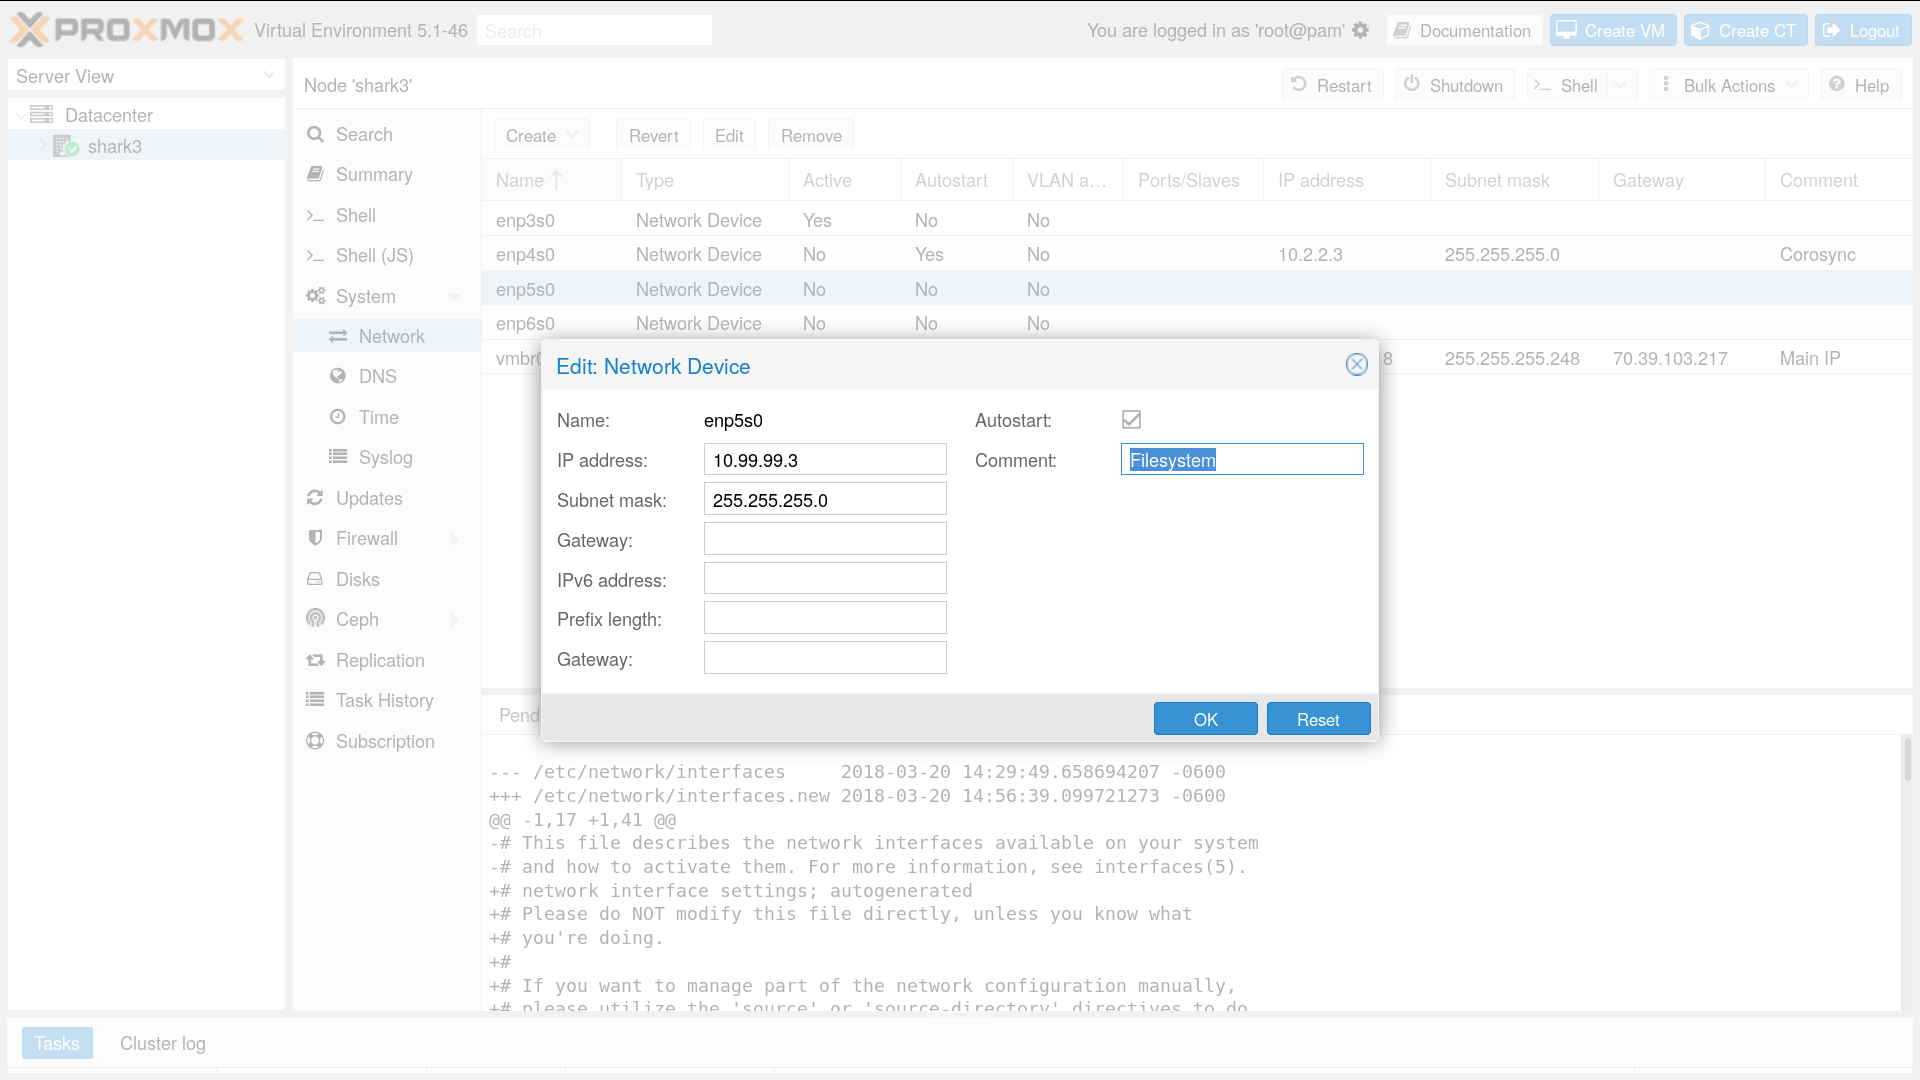The image size is (1920, 1080).
Task: Open Task History menu item
Action: [384, 700]
